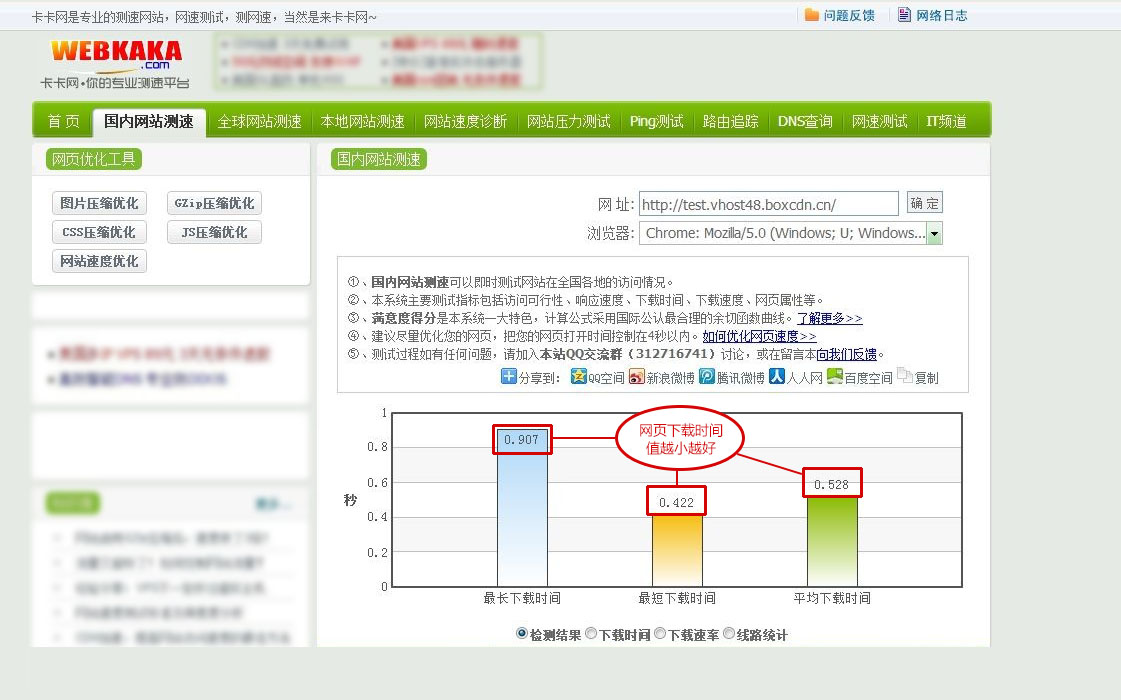Select the 线路统计 radio button
The width and height of the screenshot is (1121, 700).
[x=729, y=634]
